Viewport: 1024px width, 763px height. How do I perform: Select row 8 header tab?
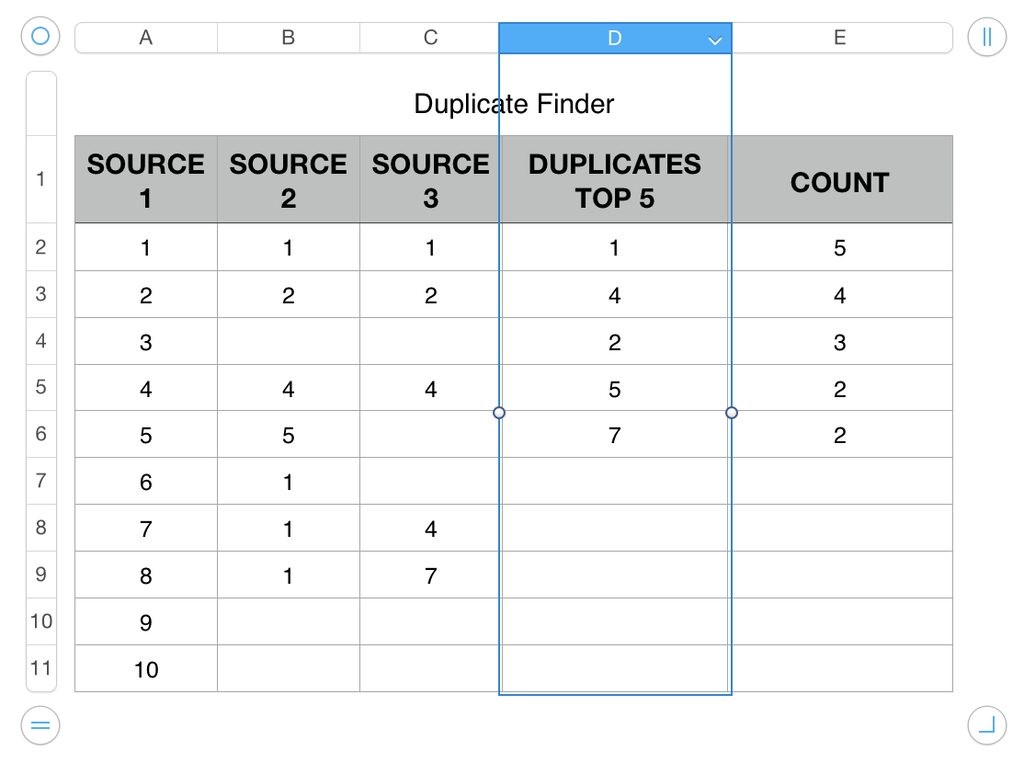41,528
